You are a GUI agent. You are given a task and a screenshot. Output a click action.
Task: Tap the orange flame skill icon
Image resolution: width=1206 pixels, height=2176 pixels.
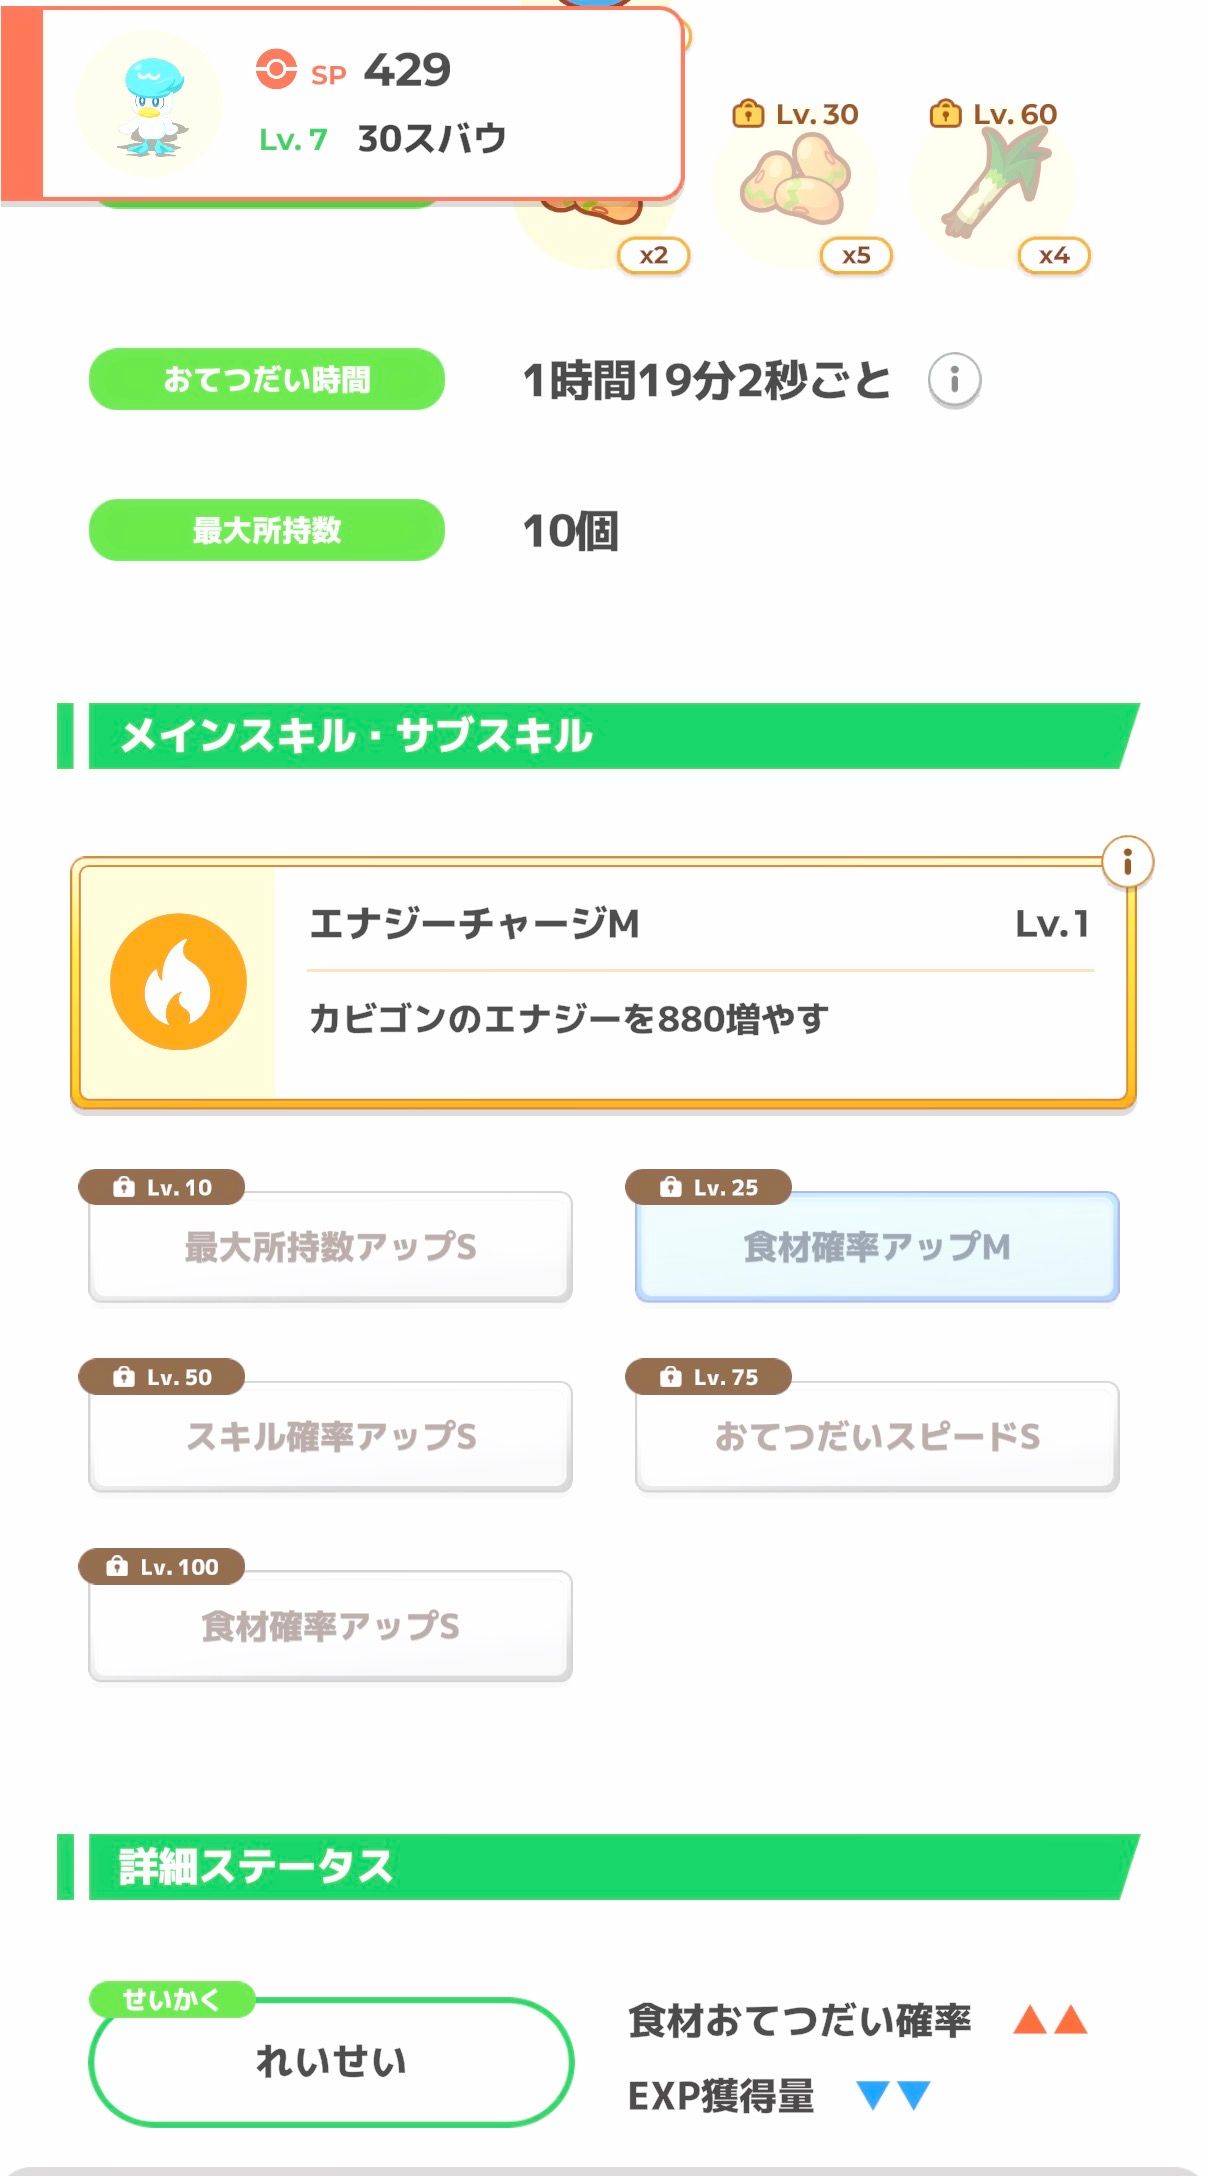coord(178,982)
